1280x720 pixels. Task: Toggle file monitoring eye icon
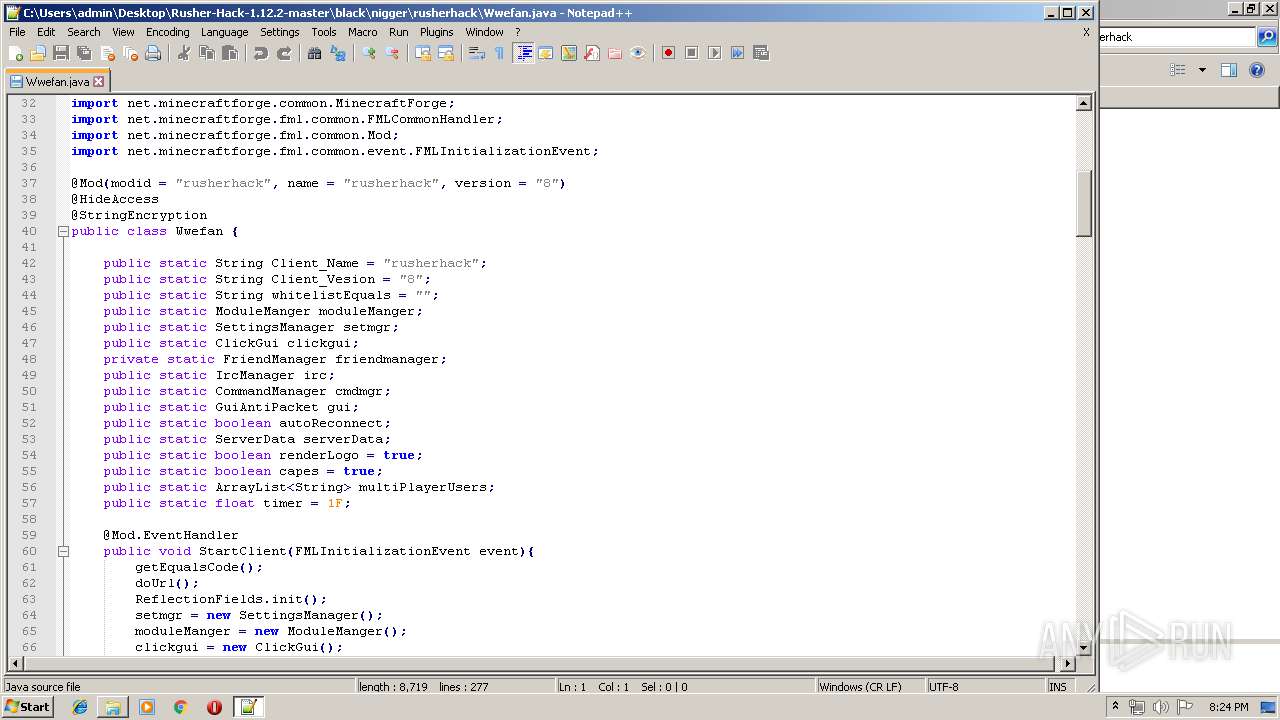click(x=638, y=53)
